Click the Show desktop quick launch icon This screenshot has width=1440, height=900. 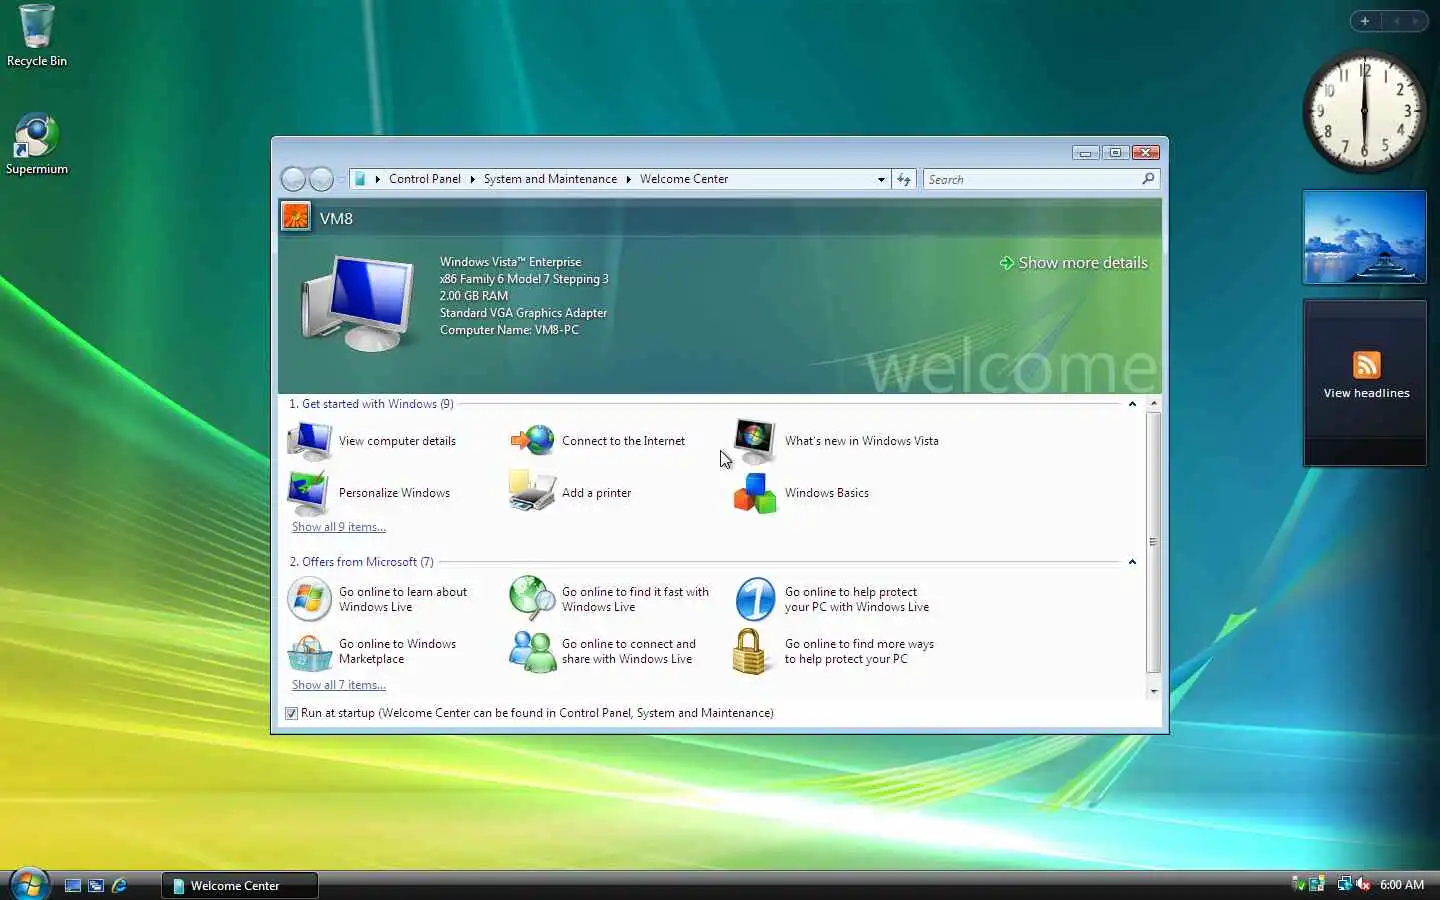73,885
